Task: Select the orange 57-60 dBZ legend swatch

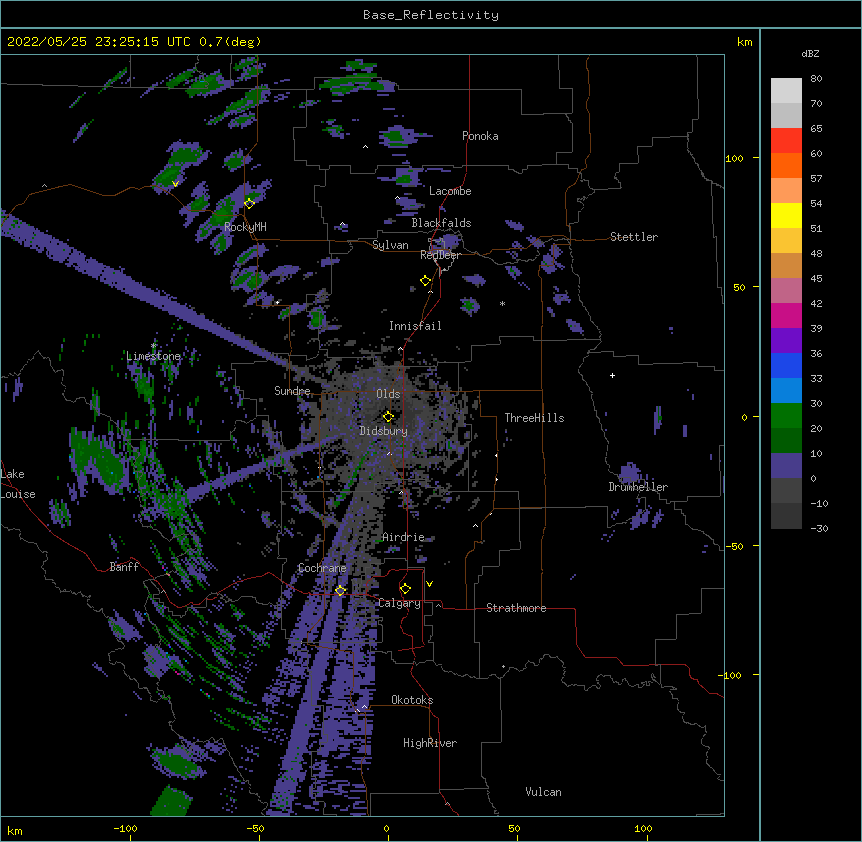Action: [786, 165]
